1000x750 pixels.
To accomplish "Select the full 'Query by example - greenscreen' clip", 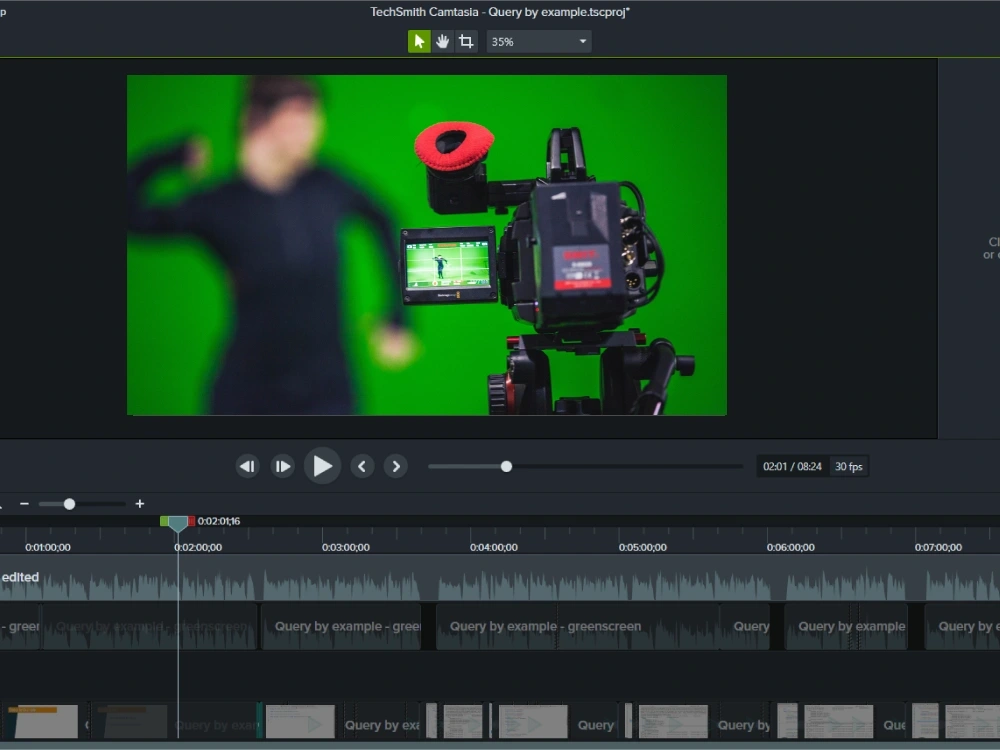I will click(577, 626).
